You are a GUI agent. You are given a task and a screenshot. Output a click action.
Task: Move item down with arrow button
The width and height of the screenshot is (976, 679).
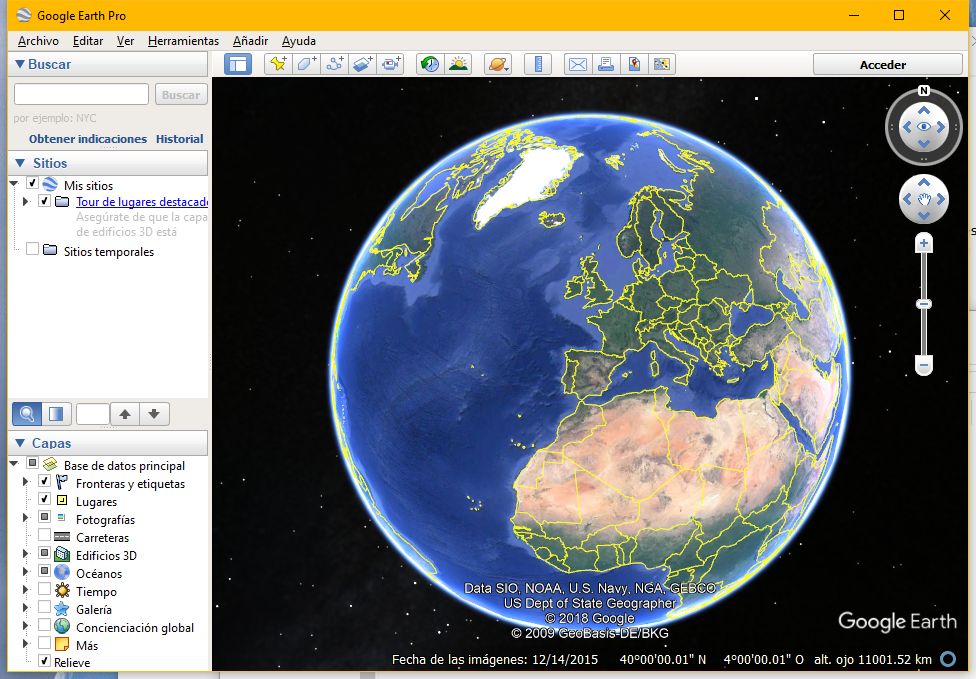[x=154, y=414]
